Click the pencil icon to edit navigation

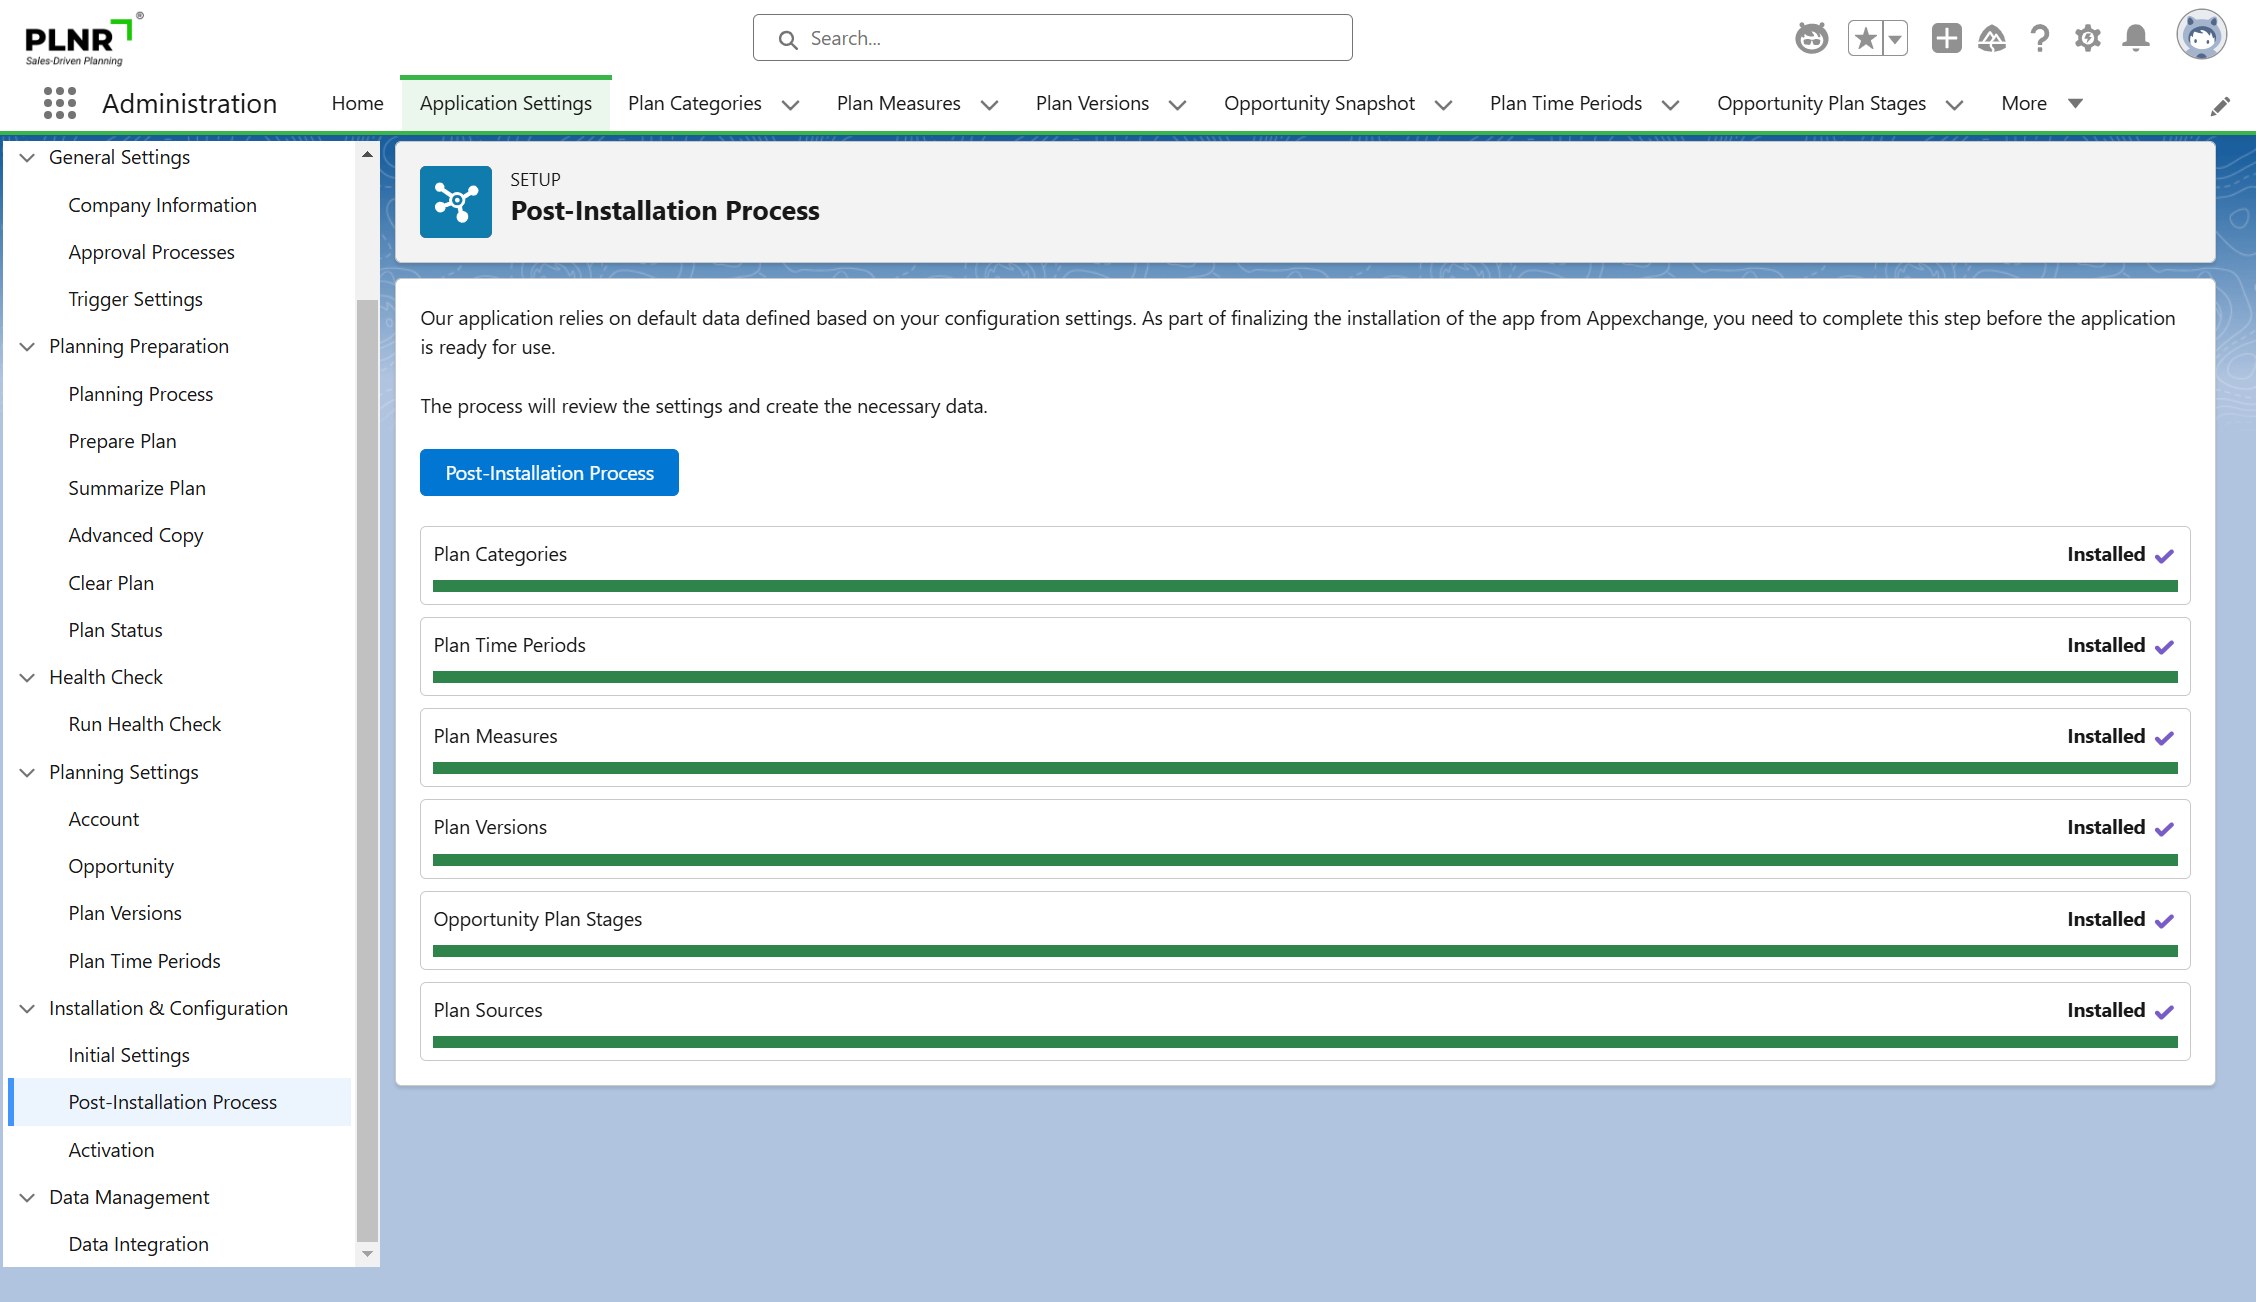pyautogui.click(x=2220, y=106)
